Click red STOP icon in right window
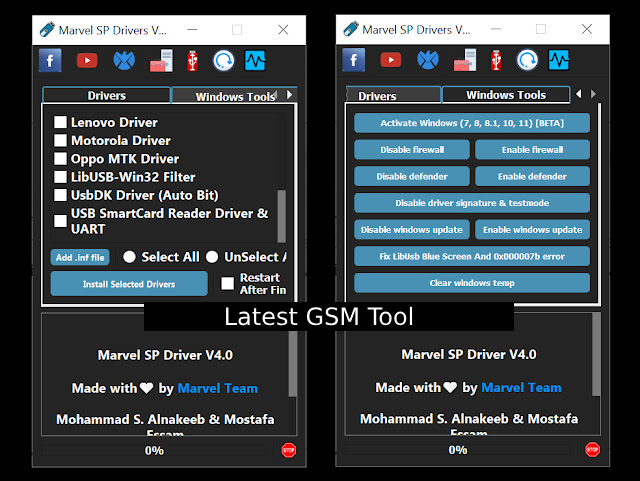640x481 pixels. pyautogui.click(x=593, y=450)
